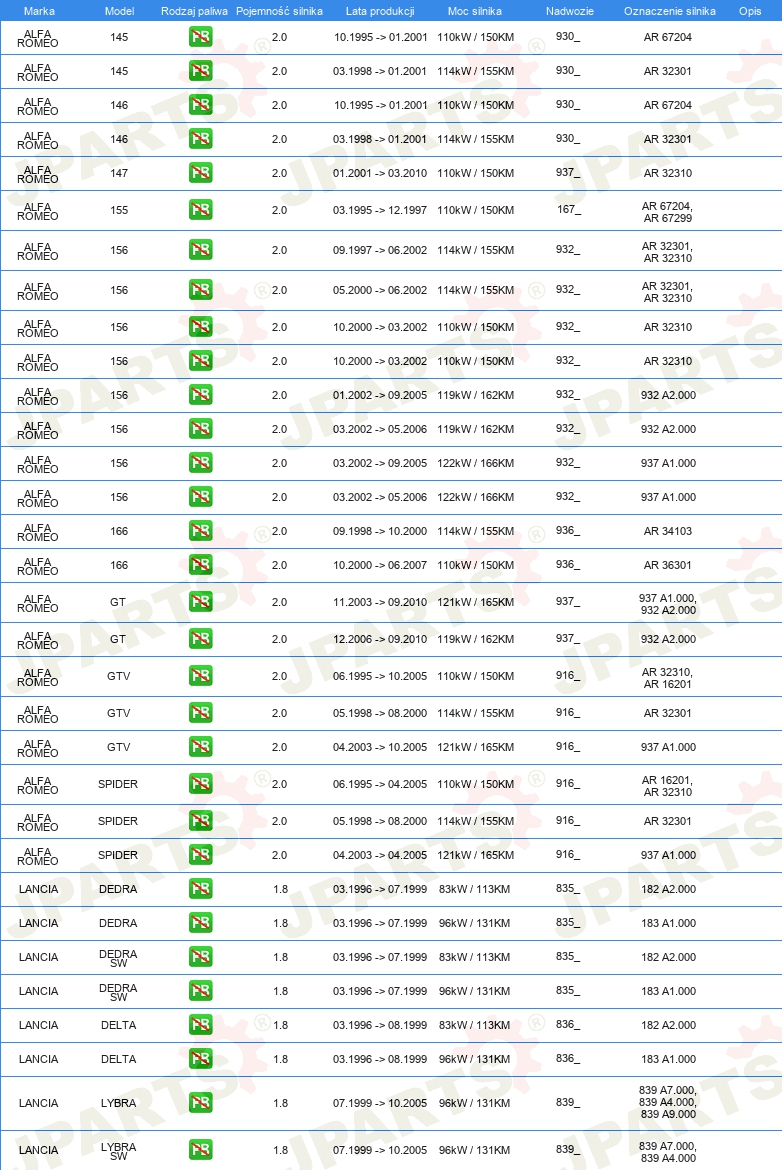Select engine cell with 839 A9.000
782x1170 pixels.
(668, 1102)
